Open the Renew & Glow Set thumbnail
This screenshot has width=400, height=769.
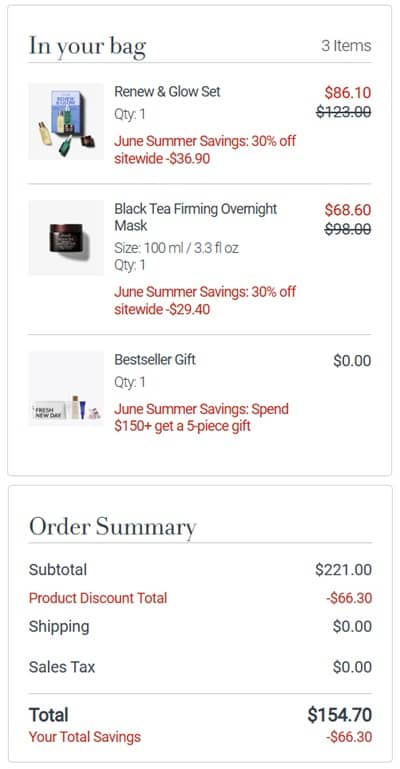point(66,121)
